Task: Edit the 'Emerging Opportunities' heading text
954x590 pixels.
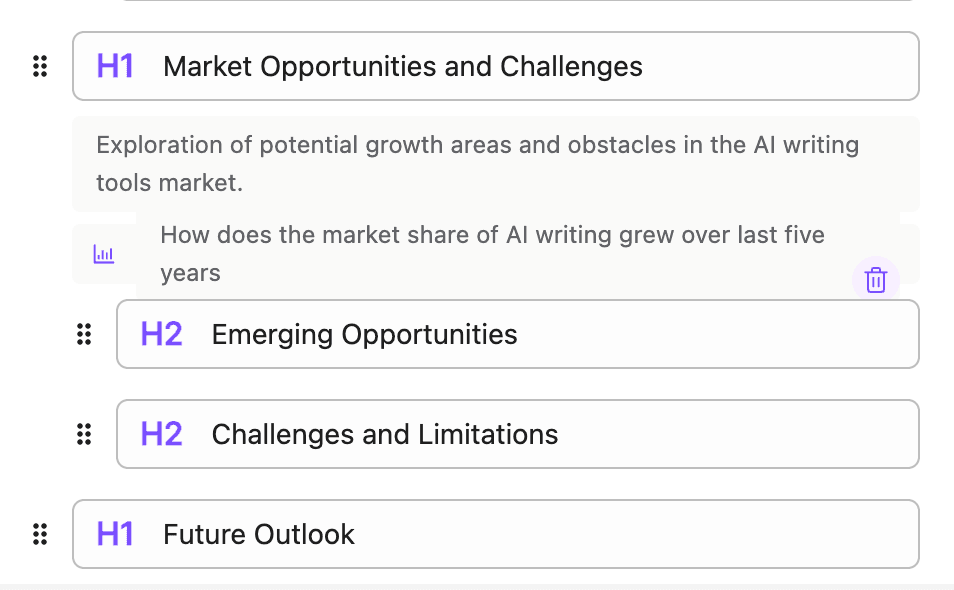Action: (x=364, y=334)
